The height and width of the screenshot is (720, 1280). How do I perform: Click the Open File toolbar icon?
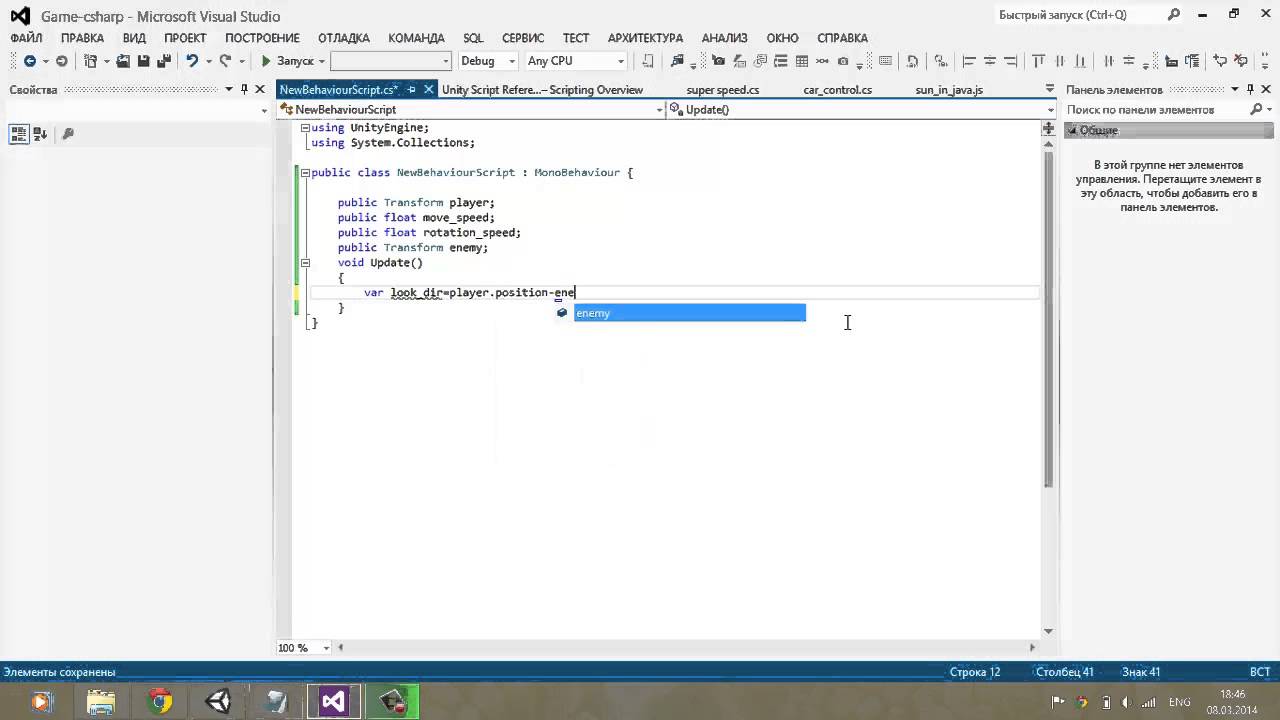[x=123, y=61]
